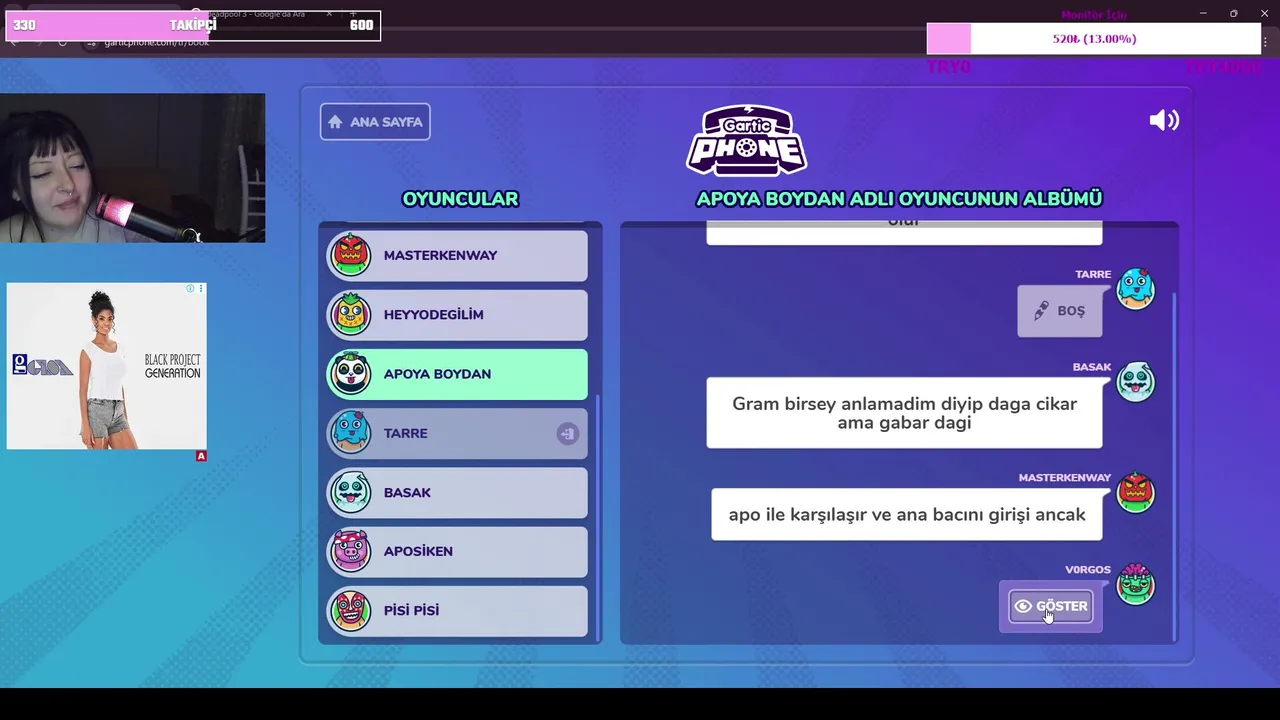The width and height of the screenshot is (1280, 720).
Task: Click V0RGOS's zombie avatar in album
Action: pos(1135,584)
